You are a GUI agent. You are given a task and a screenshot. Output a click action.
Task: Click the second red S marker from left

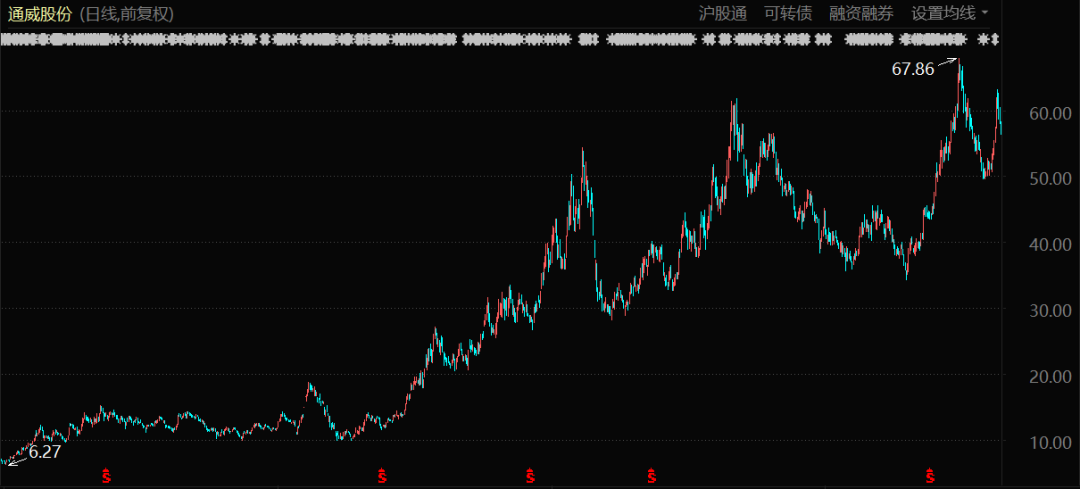point(382,475)
